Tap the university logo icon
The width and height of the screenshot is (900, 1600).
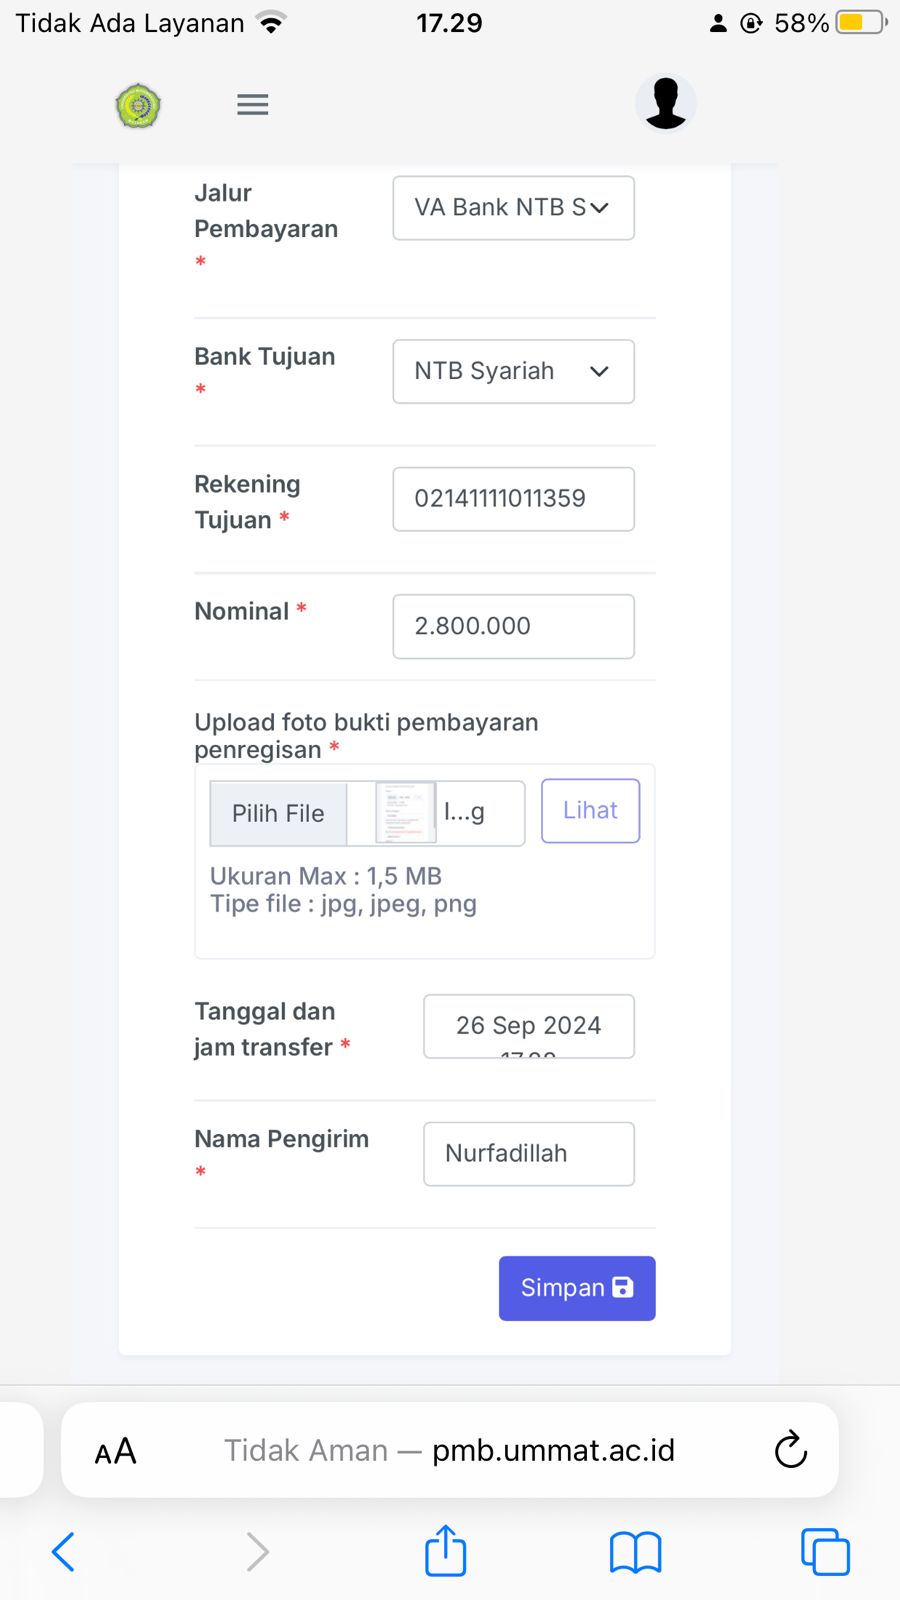[138, 105]
